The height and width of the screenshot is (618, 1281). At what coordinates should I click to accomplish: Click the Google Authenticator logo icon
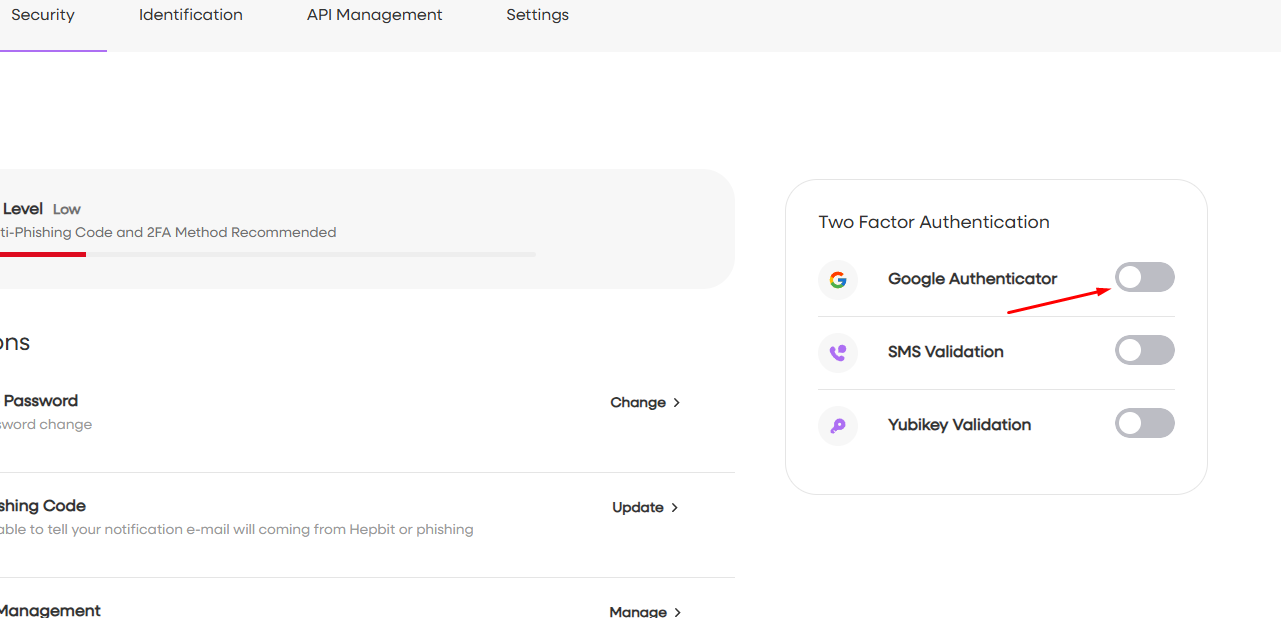pos(838,279)
